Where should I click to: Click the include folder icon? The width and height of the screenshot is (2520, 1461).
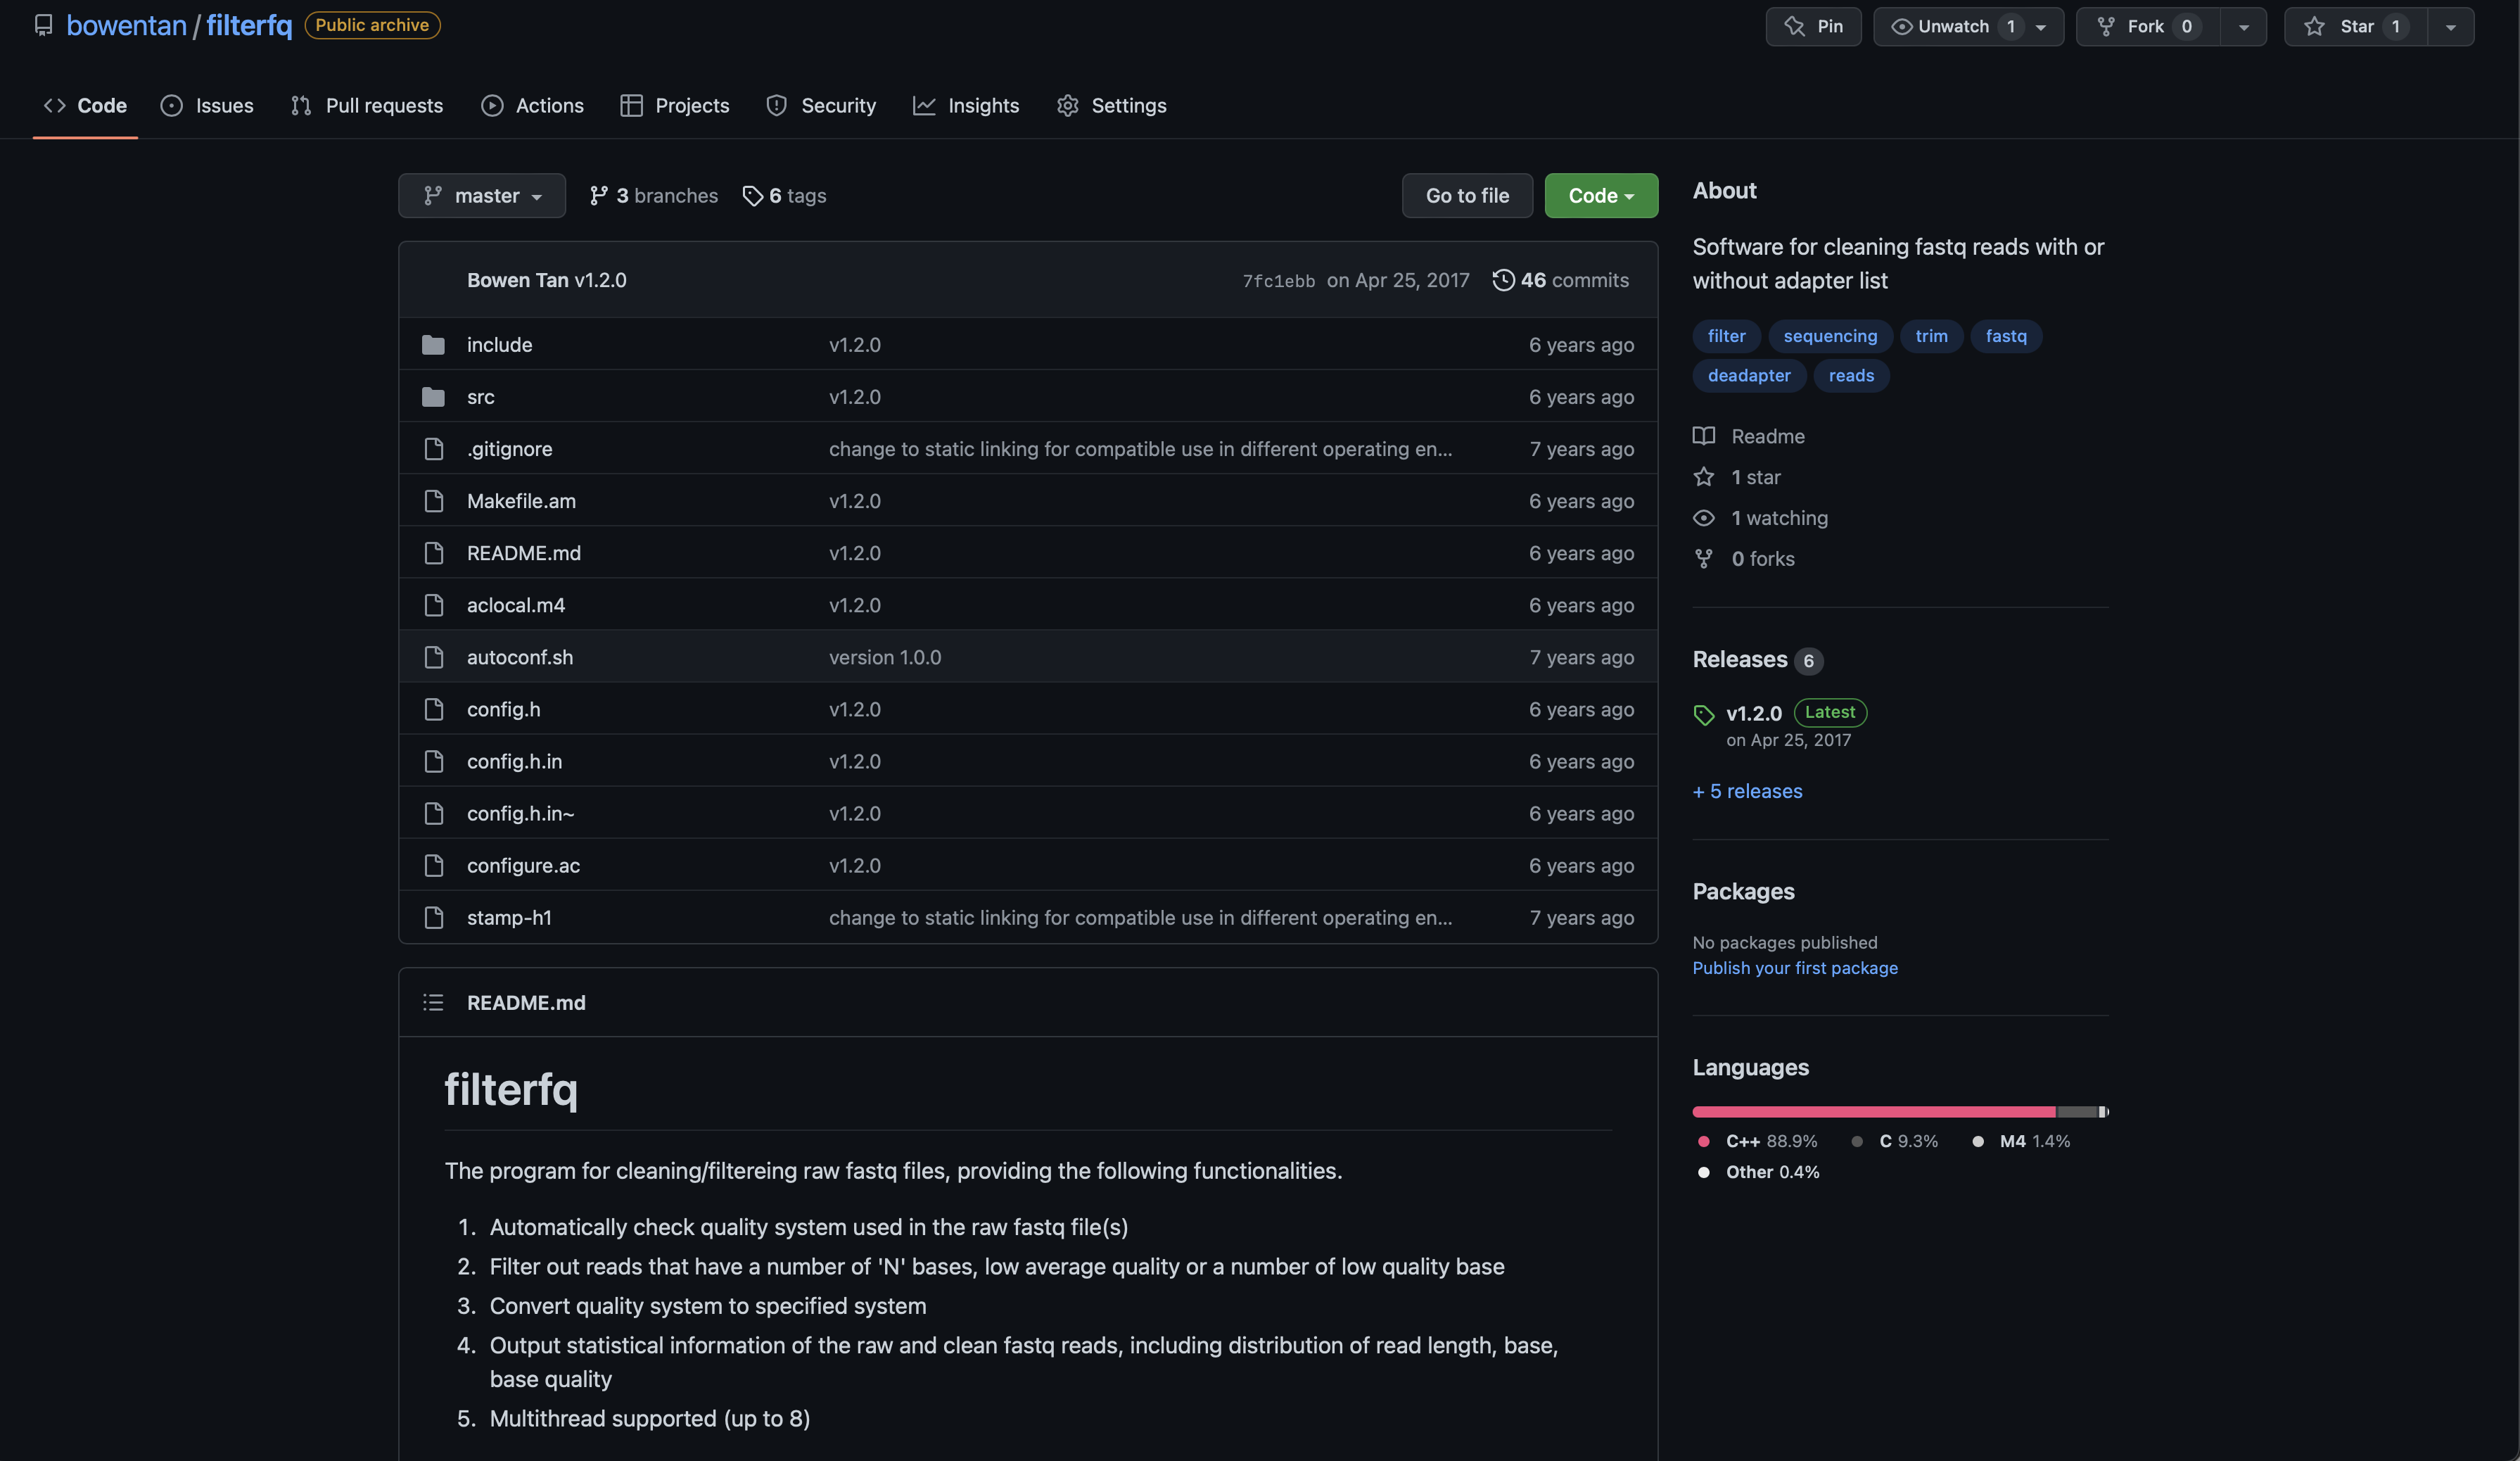[x=433, y=345]
